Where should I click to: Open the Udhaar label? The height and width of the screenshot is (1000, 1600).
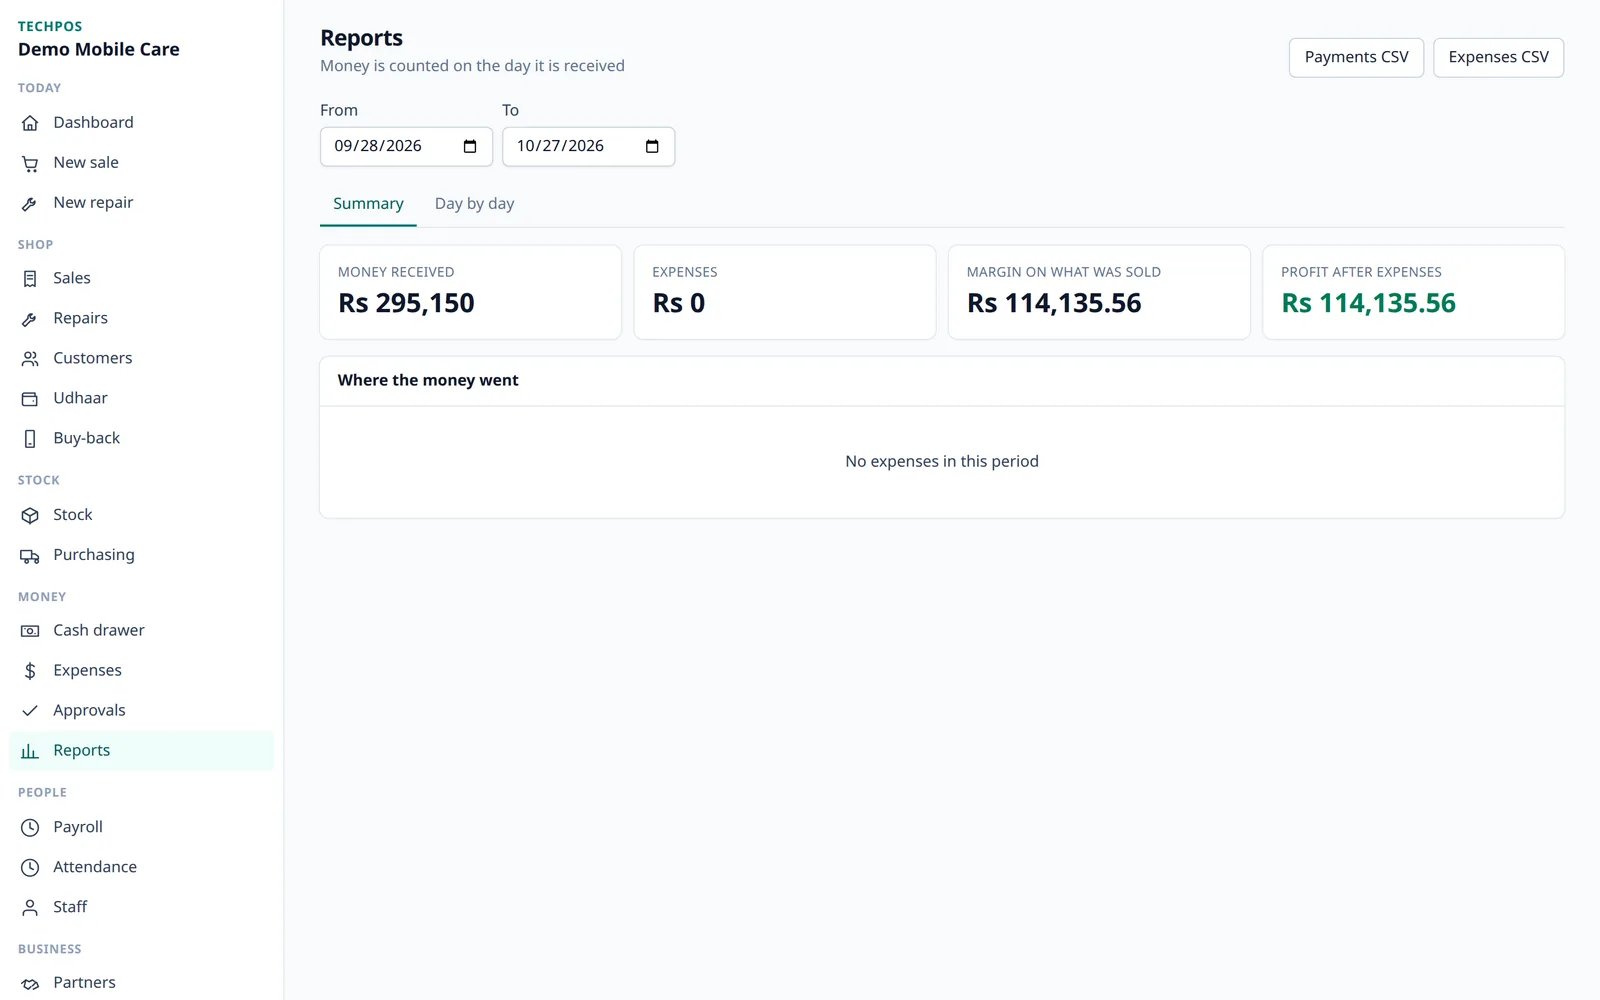pos(80,399)
